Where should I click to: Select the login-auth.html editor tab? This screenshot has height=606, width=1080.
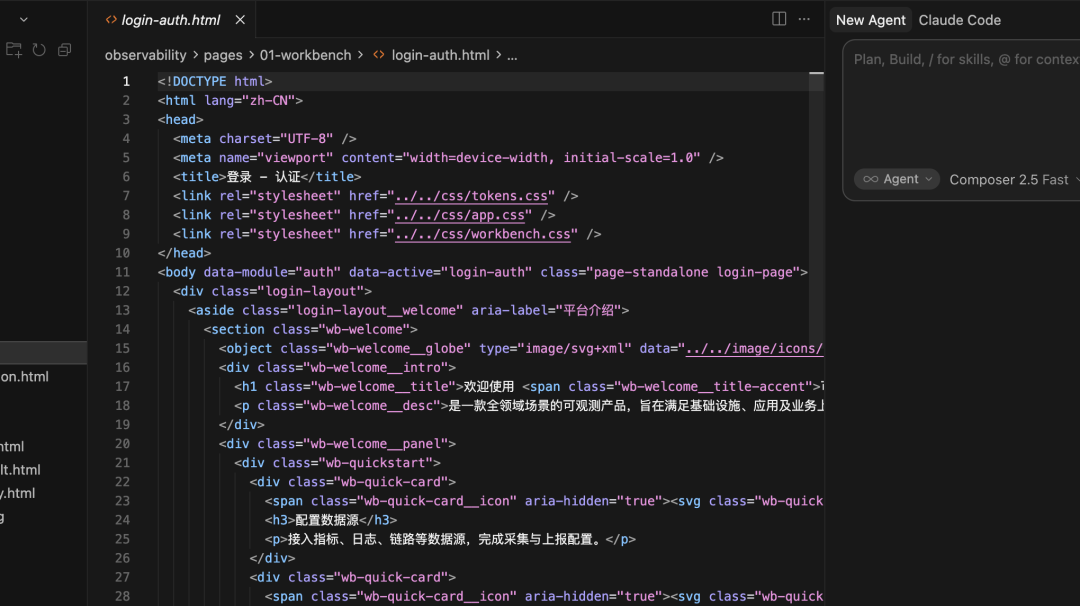171,20
